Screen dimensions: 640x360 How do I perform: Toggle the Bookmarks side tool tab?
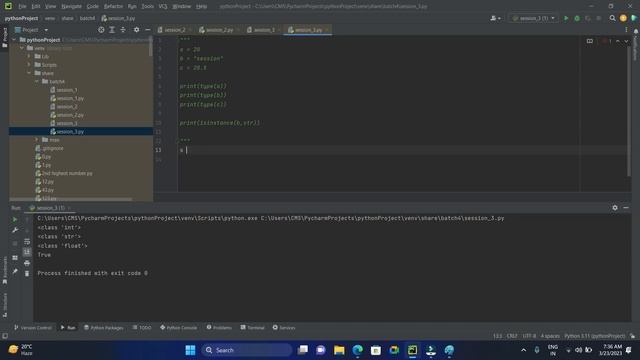coord(4,270)
